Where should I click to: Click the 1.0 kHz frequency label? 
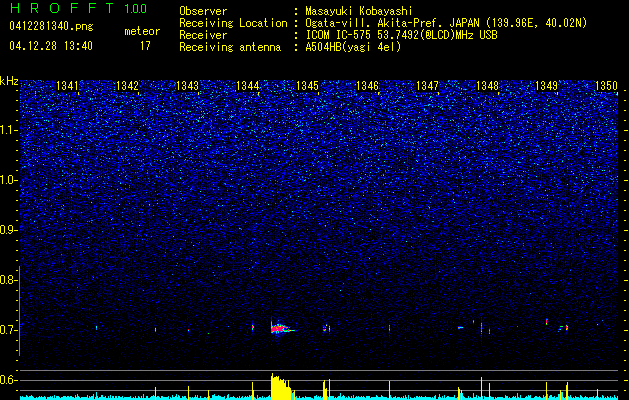click(8, 180)
